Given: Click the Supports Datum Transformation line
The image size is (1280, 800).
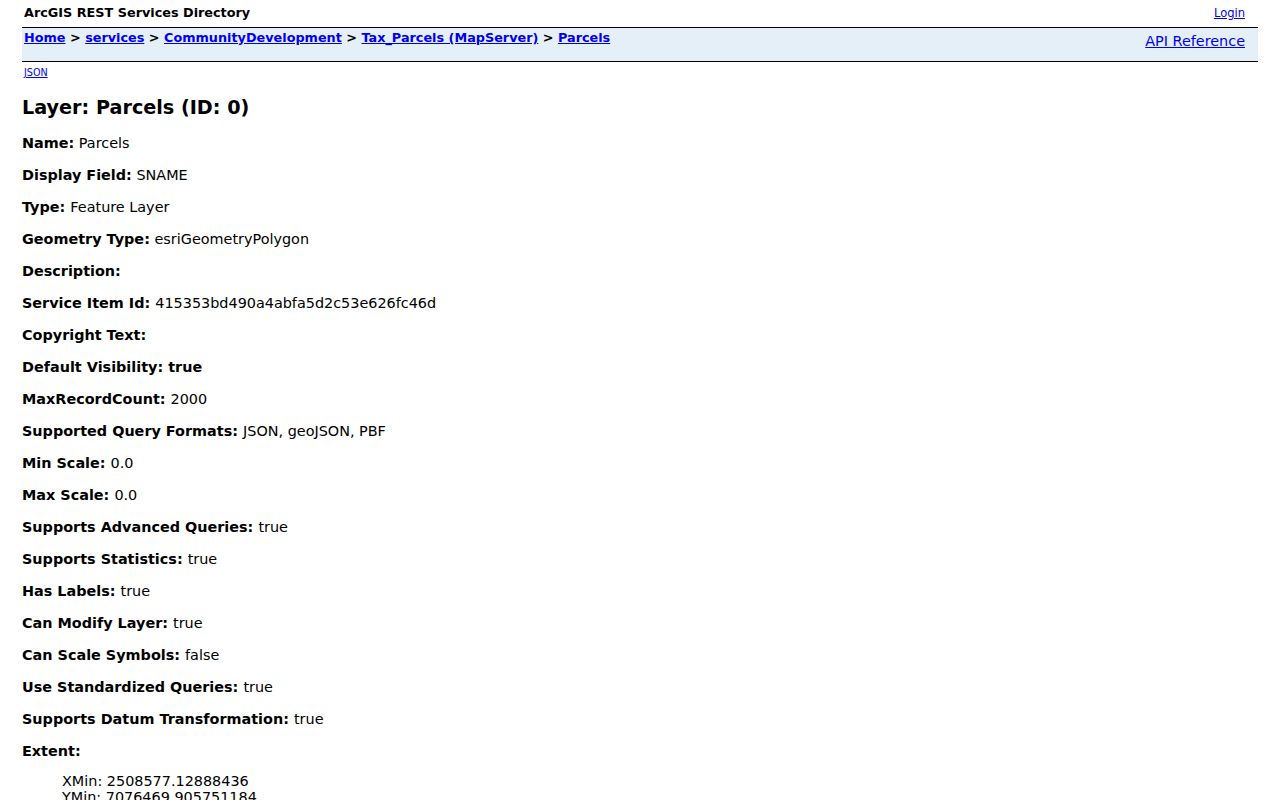Looking at the screenshot, I should click(173, 719).
